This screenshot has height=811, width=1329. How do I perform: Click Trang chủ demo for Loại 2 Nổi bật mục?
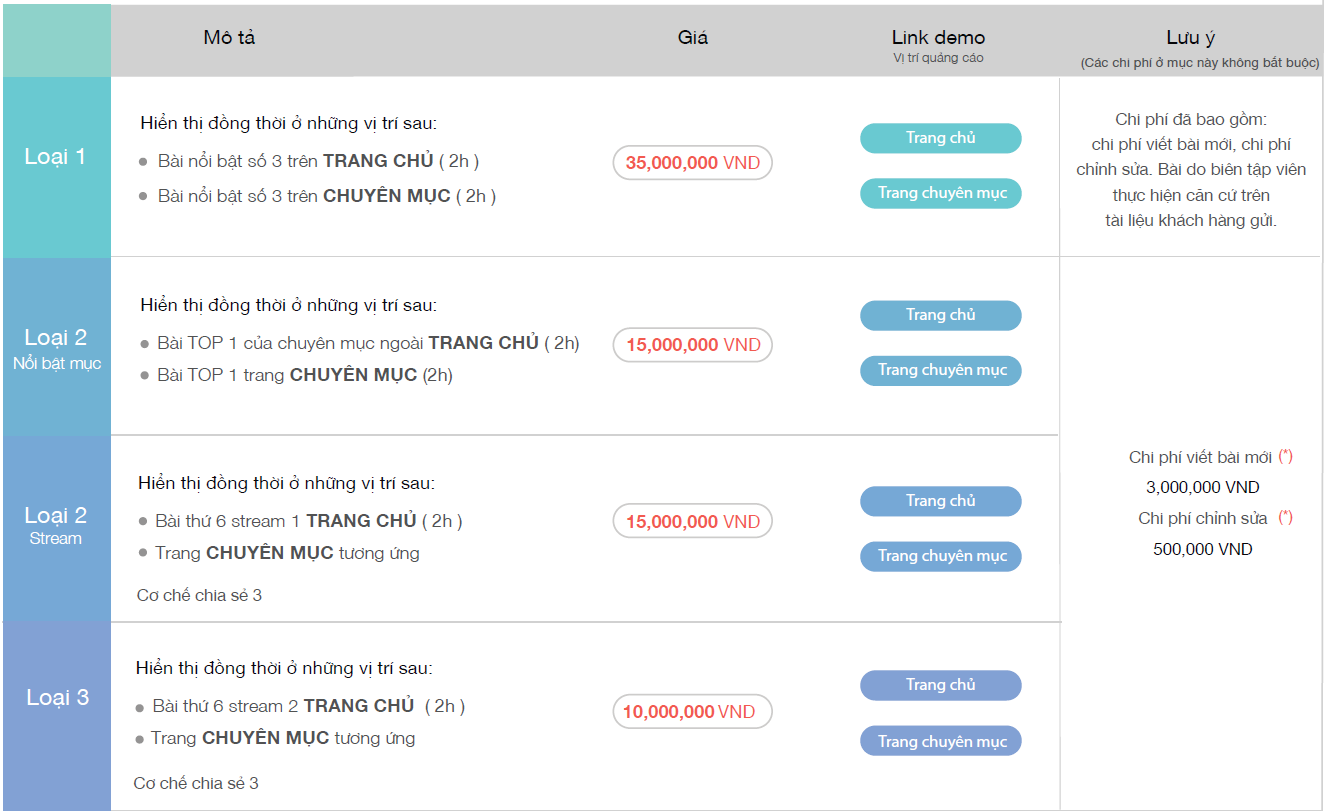coord(940,315)
